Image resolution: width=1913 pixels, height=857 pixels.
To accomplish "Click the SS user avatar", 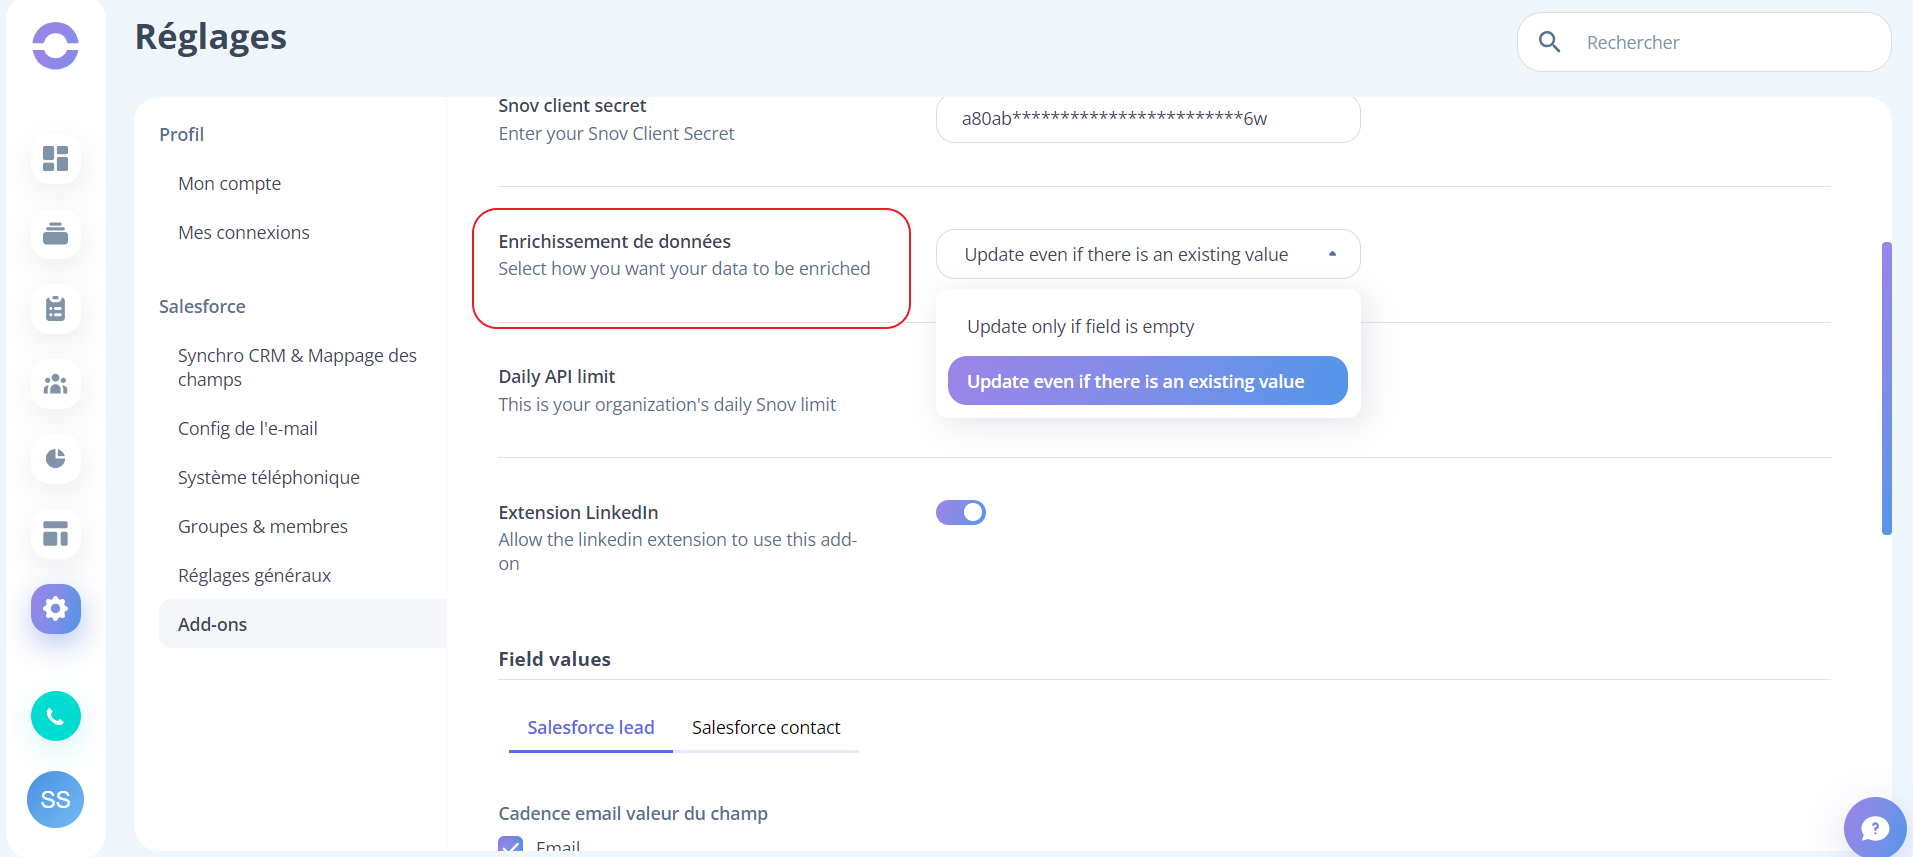I will click(x=56, y=799).
